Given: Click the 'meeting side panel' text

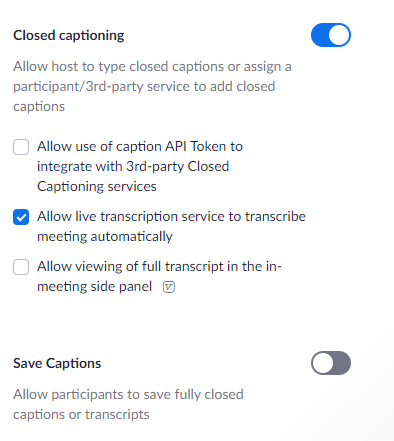Looking at the screenshot, I should (x=94, y=286).
